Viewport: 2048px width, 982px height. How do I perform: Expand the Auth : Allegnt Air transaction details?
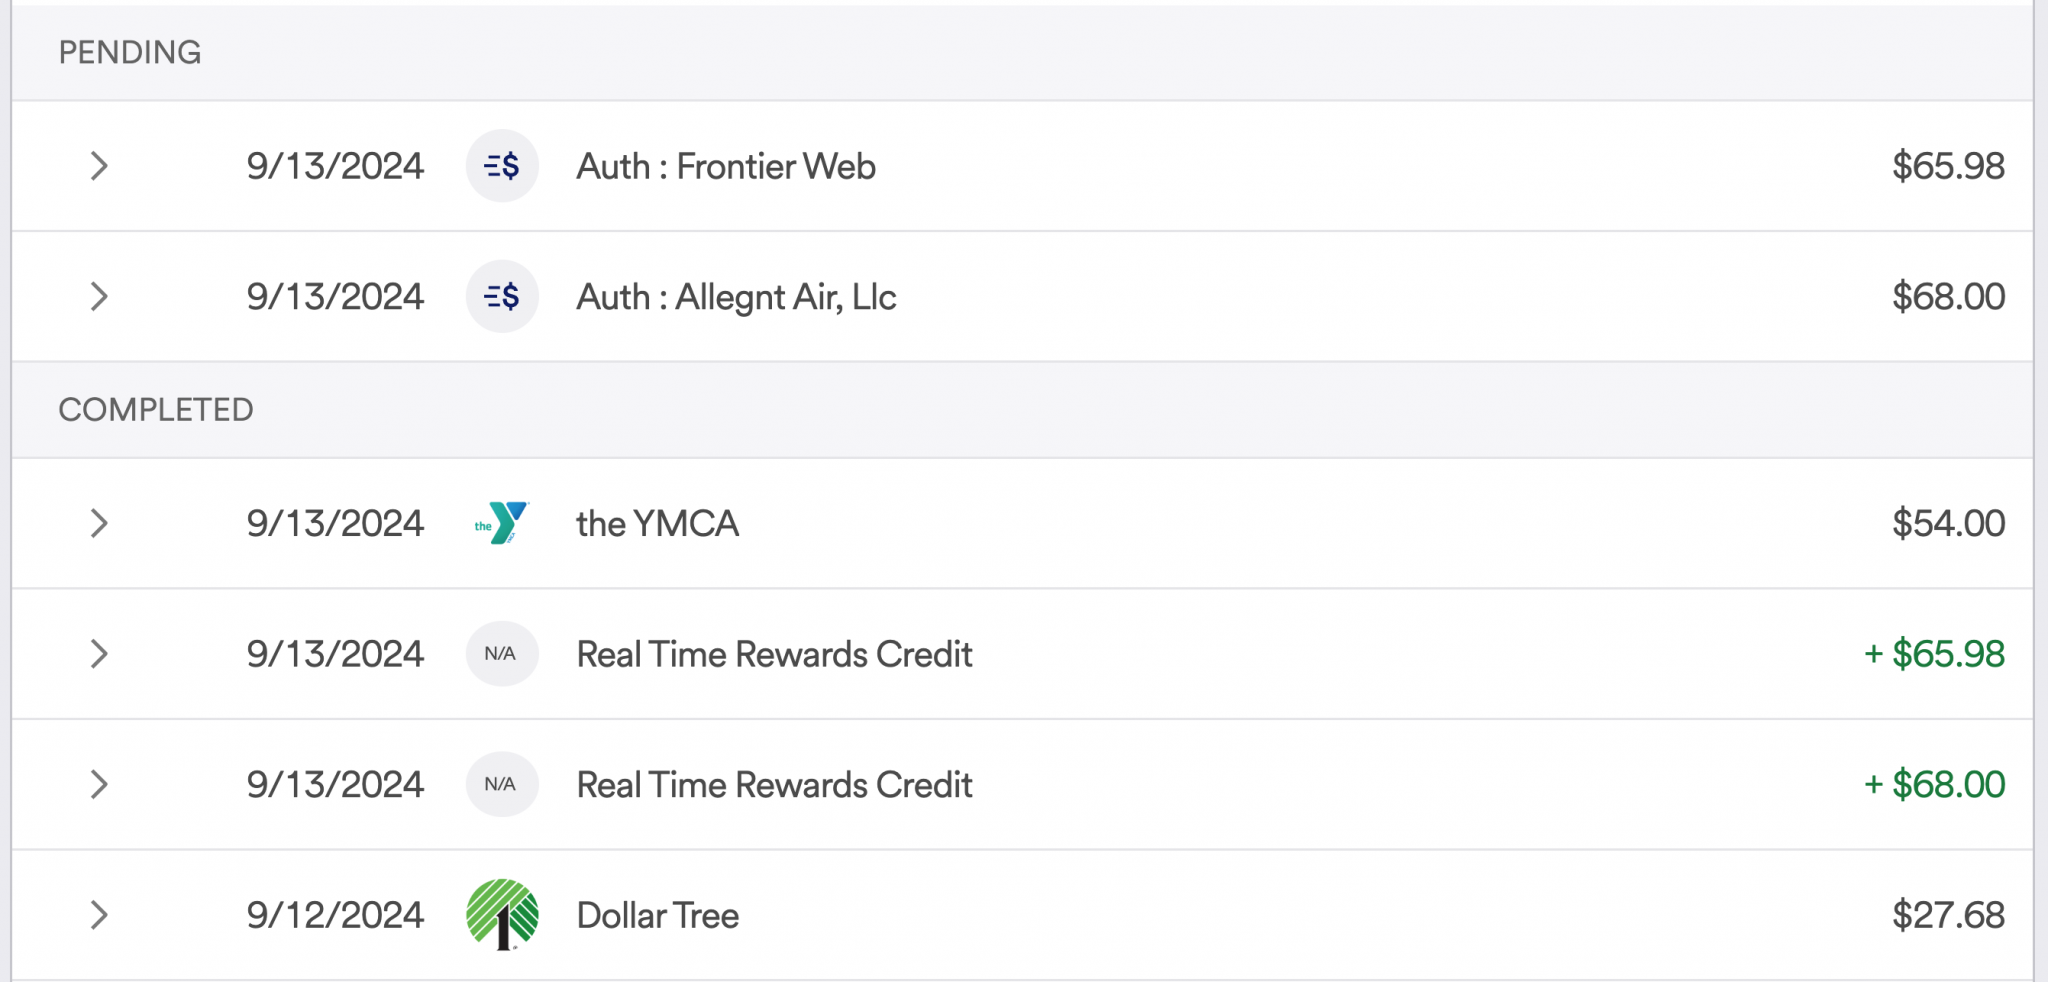click(x=99, y=297)
